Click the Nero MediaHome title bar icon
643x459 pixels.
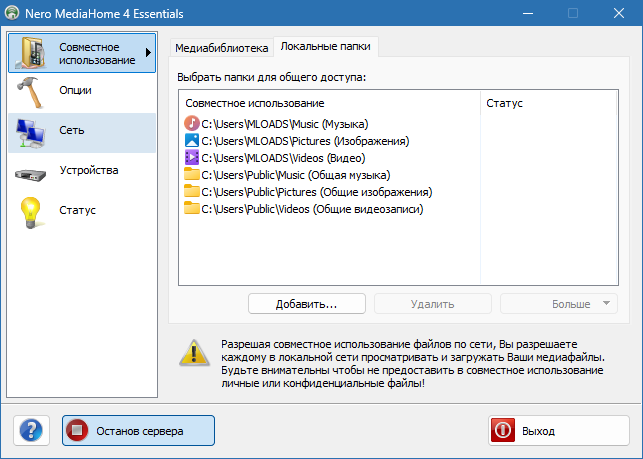(x=12, y=13)
